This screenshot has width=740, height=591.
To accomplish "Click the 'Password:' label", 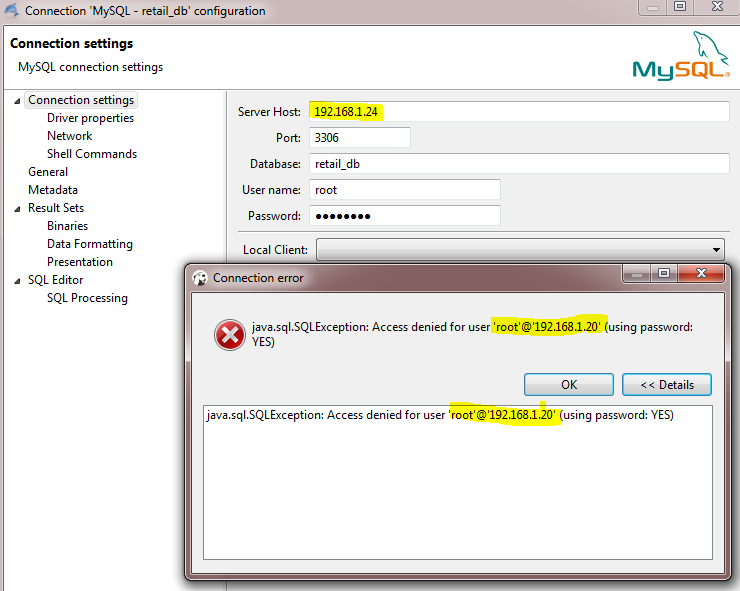I will tap(274, 216).
